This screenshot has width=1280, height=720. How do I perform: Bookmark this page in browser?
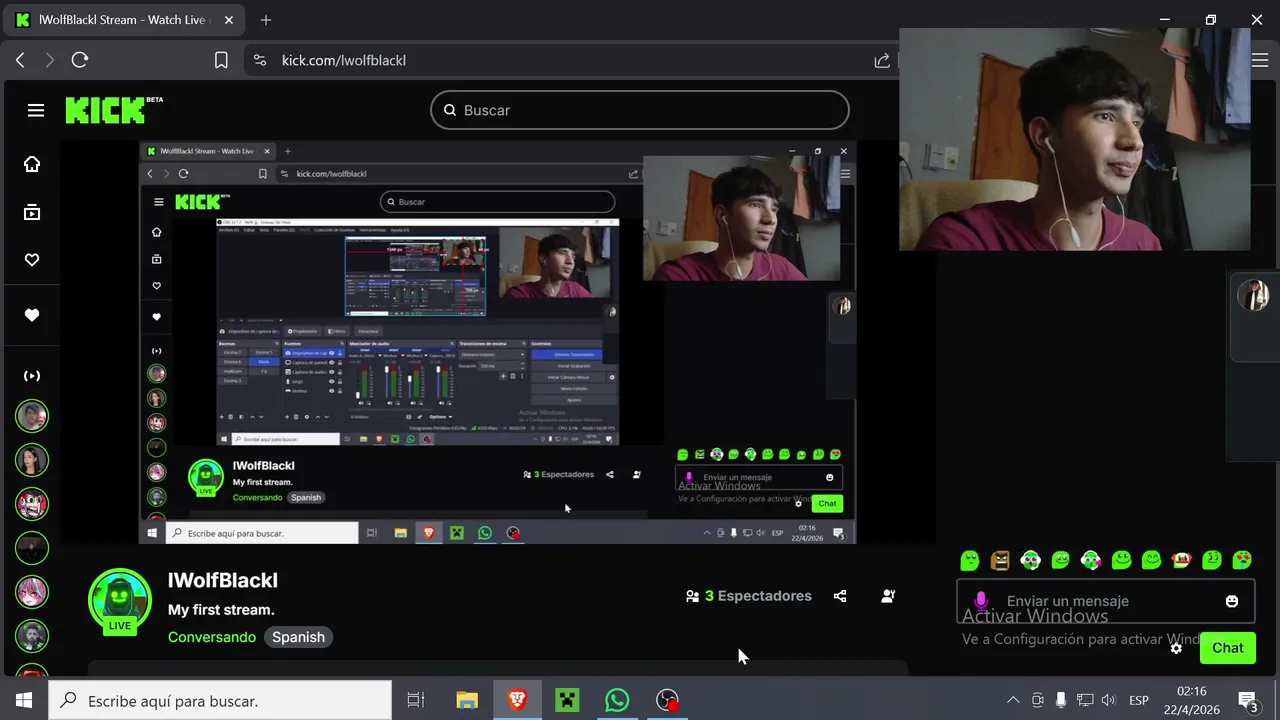221,60
